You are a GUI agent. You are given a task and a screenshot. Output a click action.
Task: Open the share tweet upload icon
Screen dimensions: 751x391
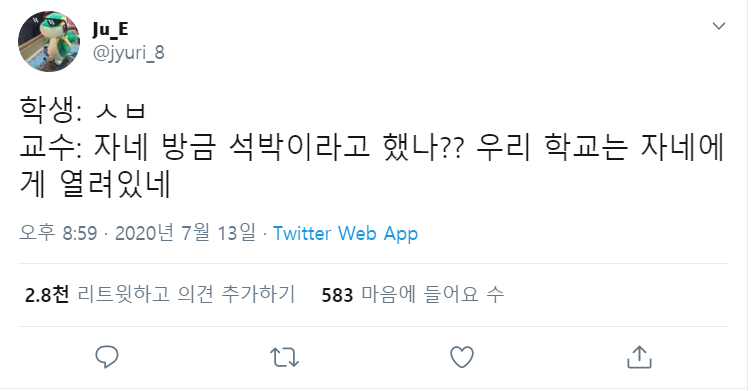(x=639, y=357)
